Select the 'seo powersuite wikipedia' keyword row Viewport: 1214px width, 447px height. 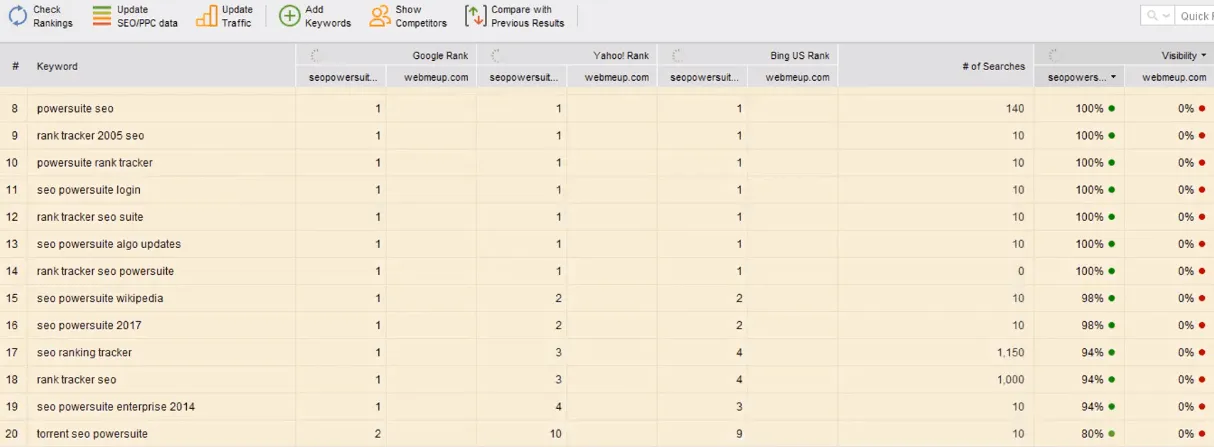click(x=100, y=298)
